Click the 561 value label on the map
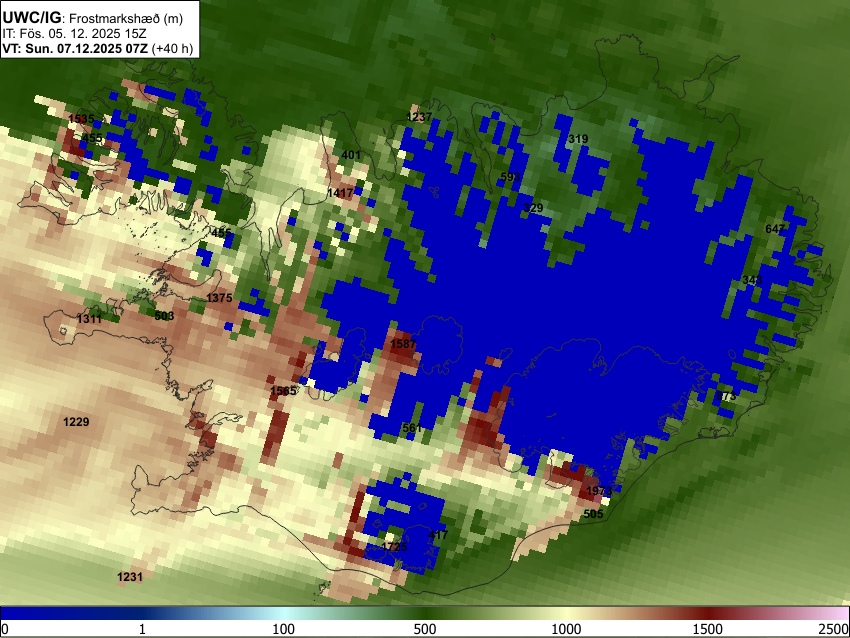The height and width of the screenshot is (638, 850). (412, 428)
